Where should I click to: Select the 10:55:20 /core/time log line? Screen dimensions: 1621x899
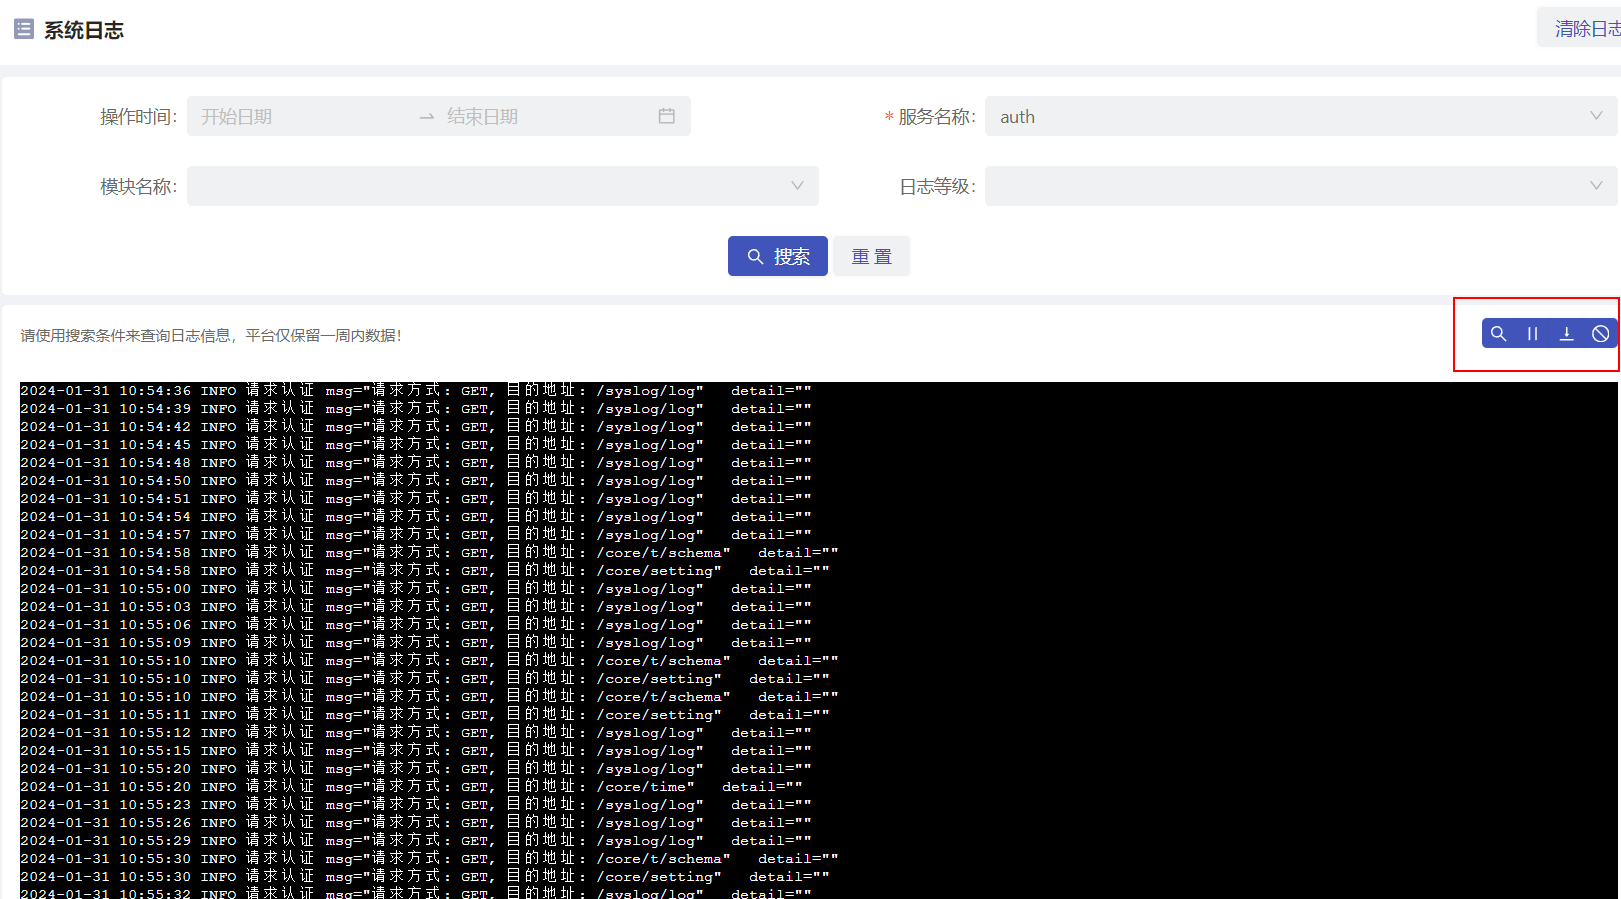tap(411, 787)
